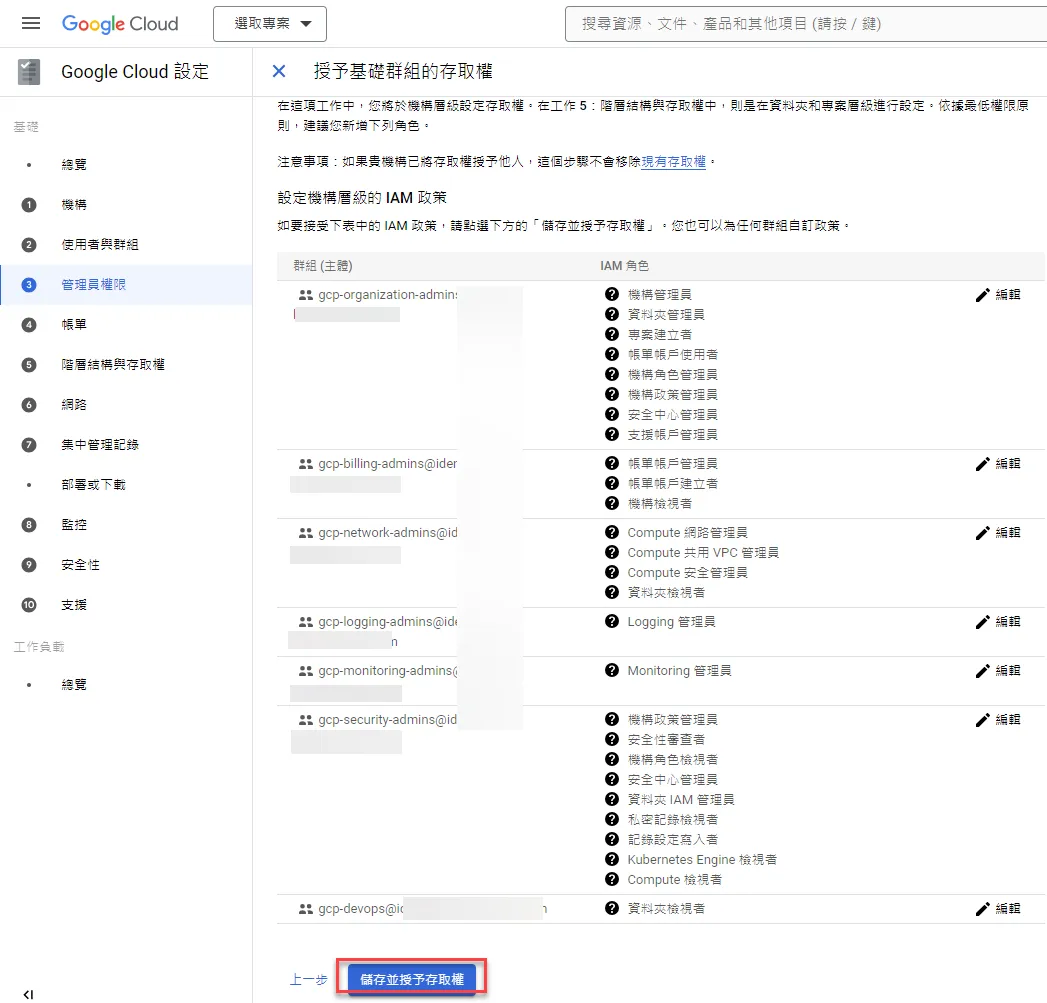Image resolution: width=1047 pixels, height=1003 pixels.
Task: Open the hamburger navigation menu
Action: [31, 23]
